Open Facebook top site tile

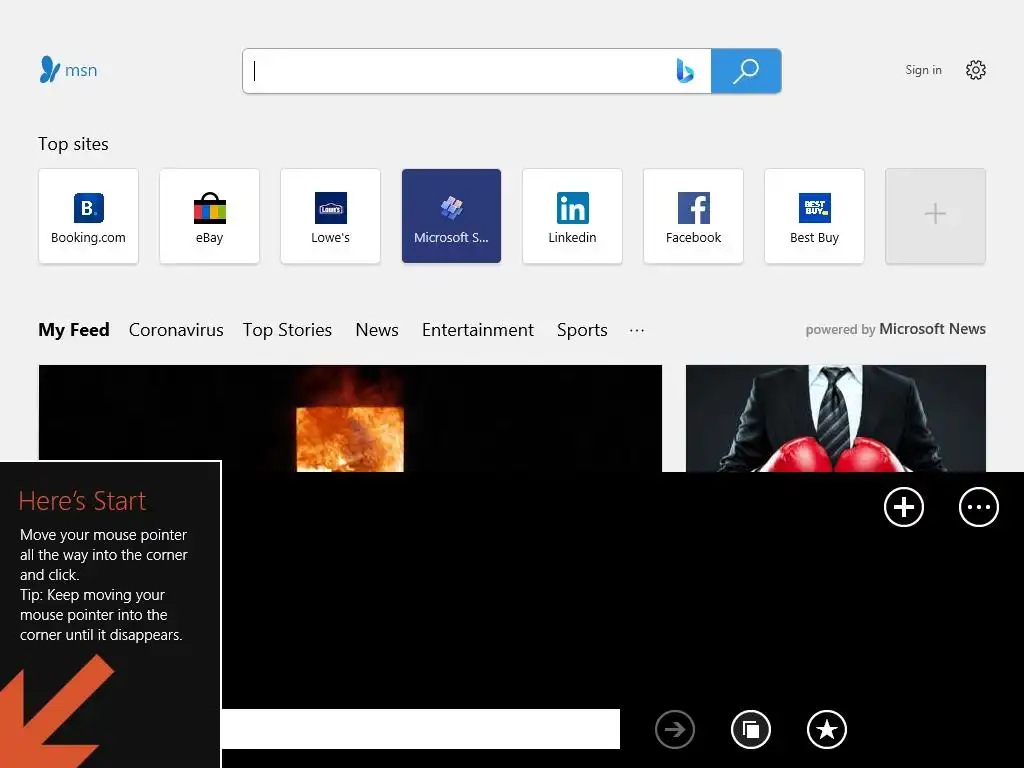click(x=693, y=216)
